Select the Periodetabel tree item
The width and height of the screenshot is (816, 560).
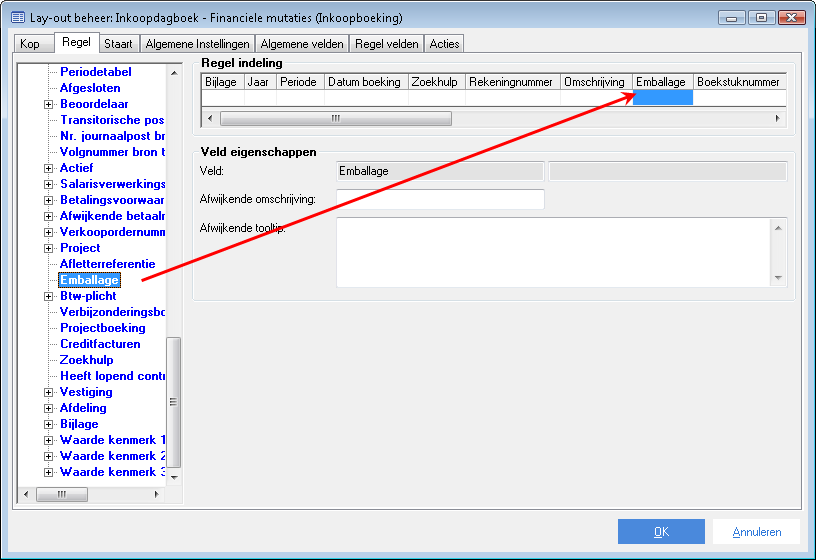96,72
